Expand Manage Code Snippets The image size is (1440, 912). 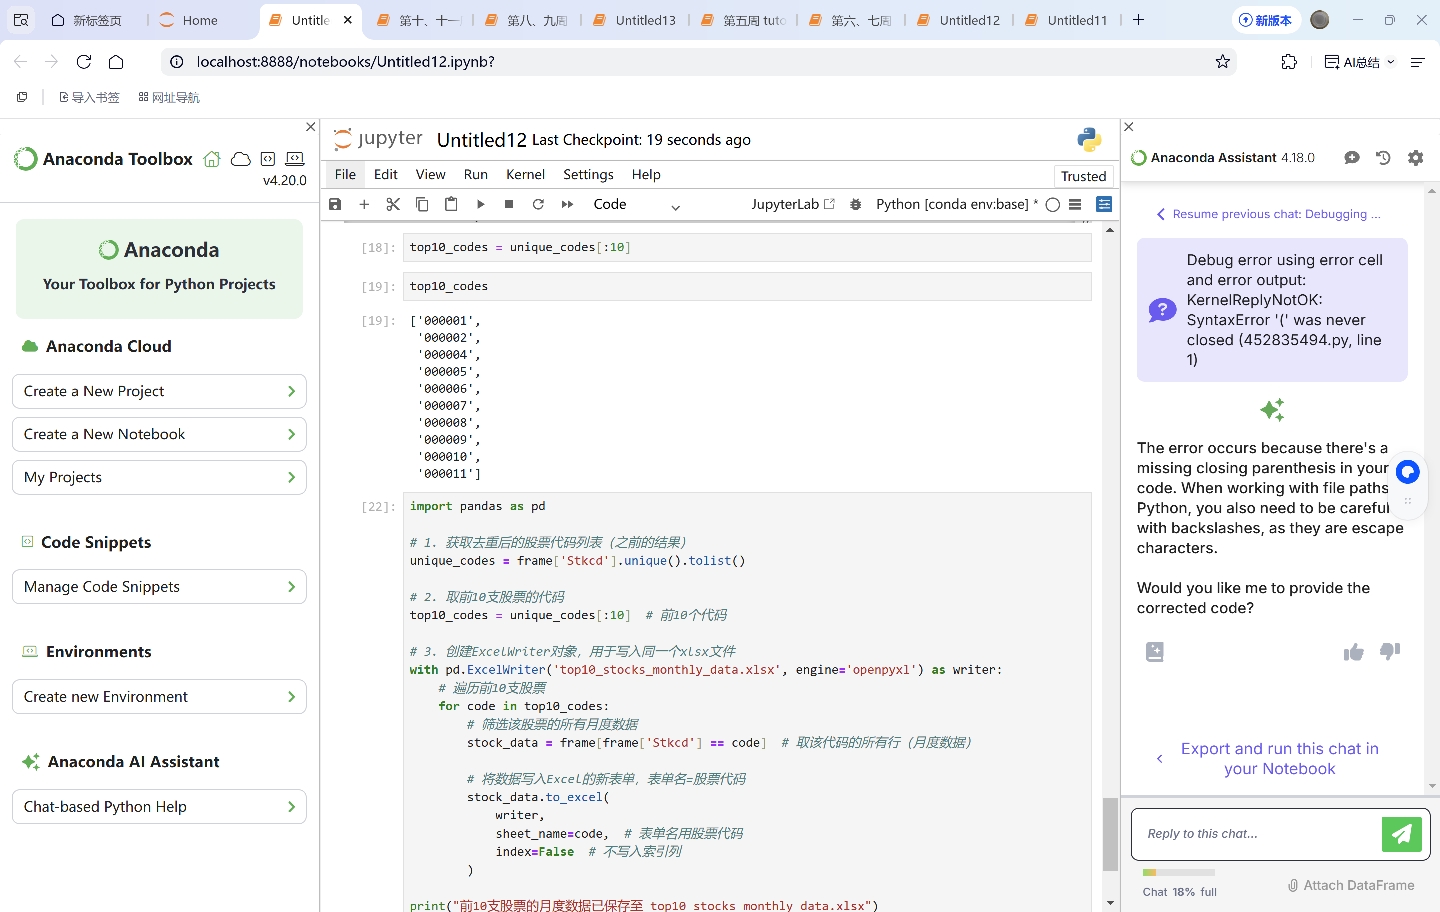(159, 587)
